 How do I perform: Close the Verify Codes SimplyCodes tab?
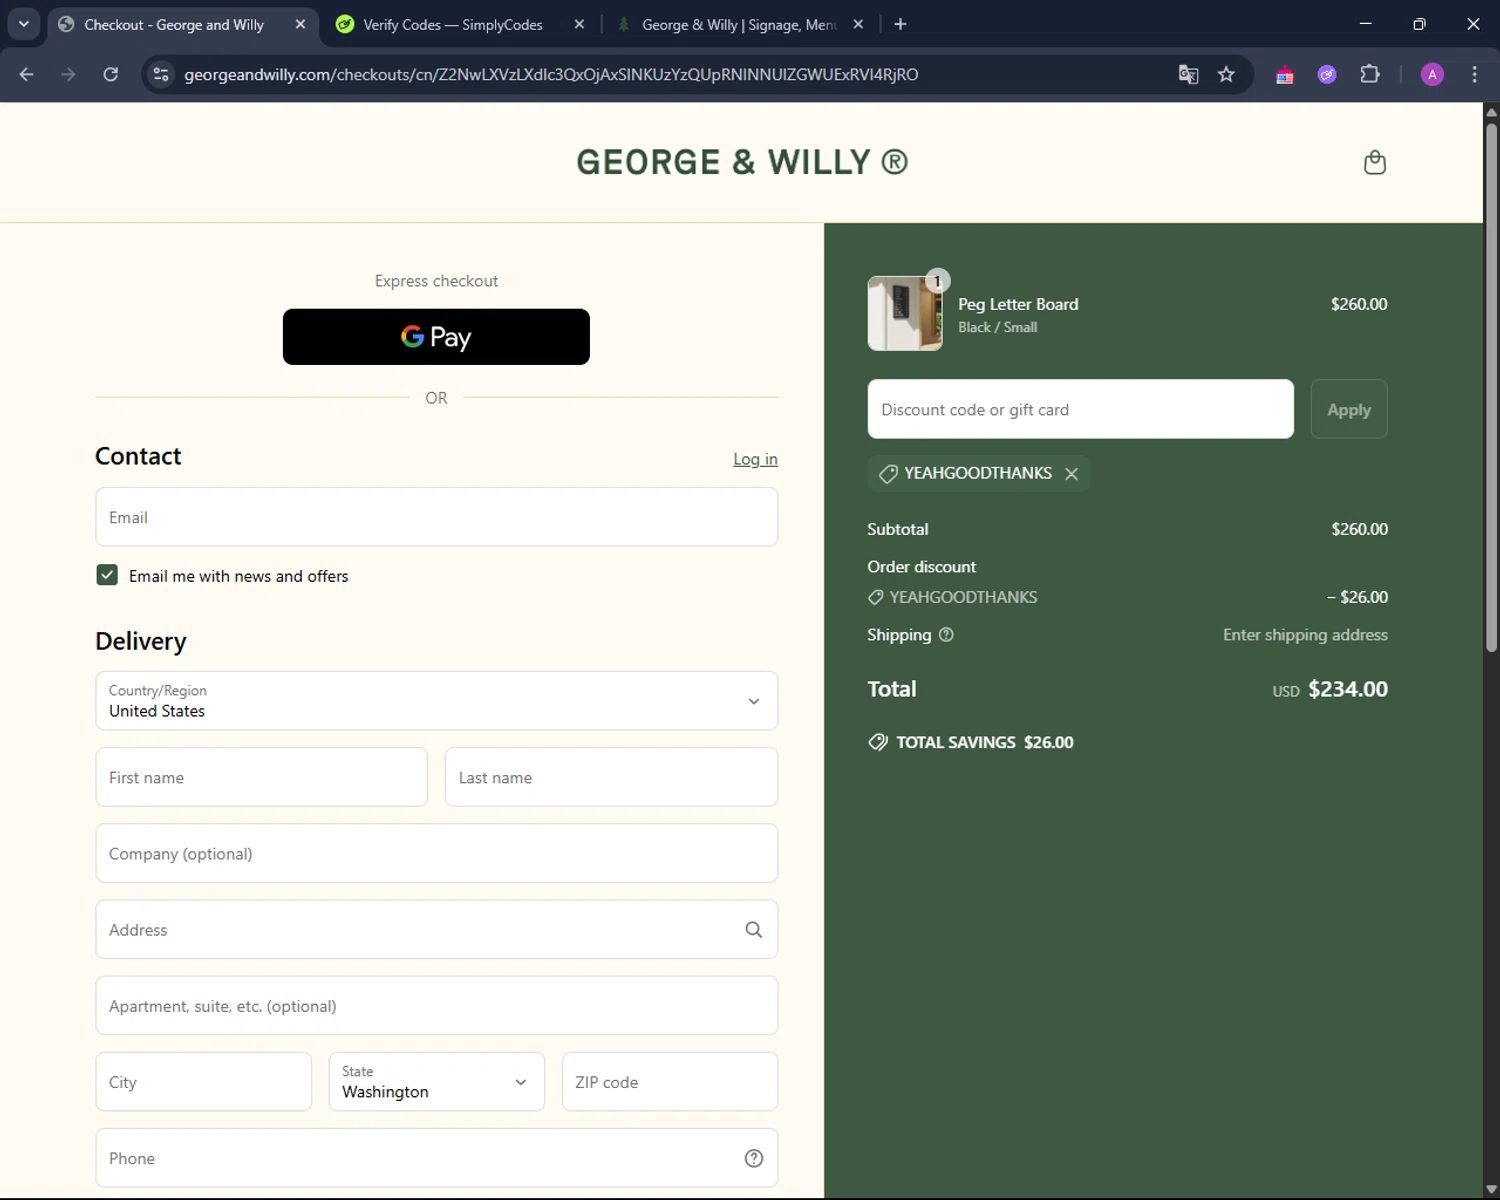tap(579, 24)
